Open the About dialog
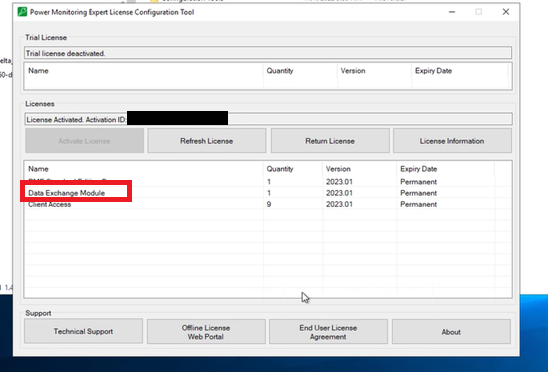 pyautogui.click(x=451, y=332)
